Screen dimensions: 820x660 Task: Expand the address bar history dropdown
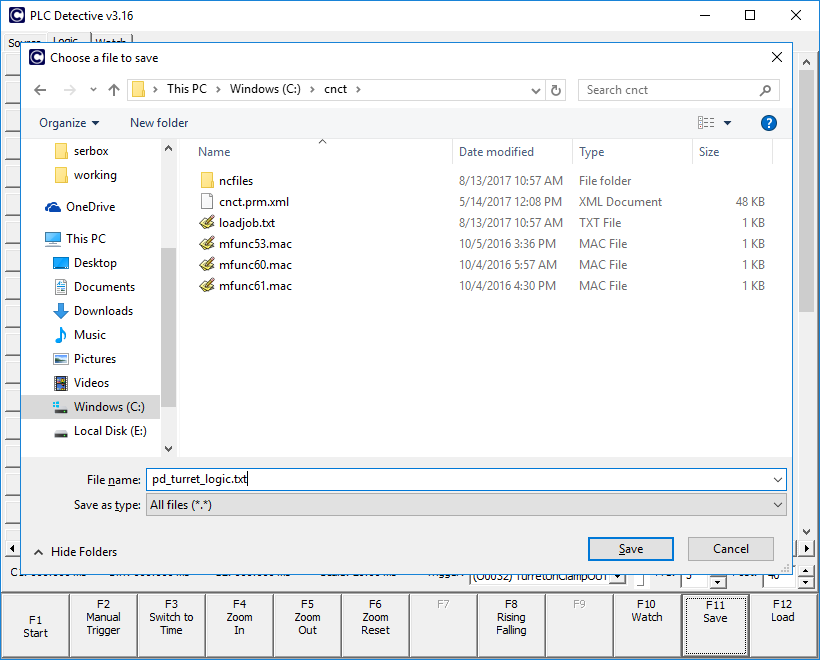(536, 90)
